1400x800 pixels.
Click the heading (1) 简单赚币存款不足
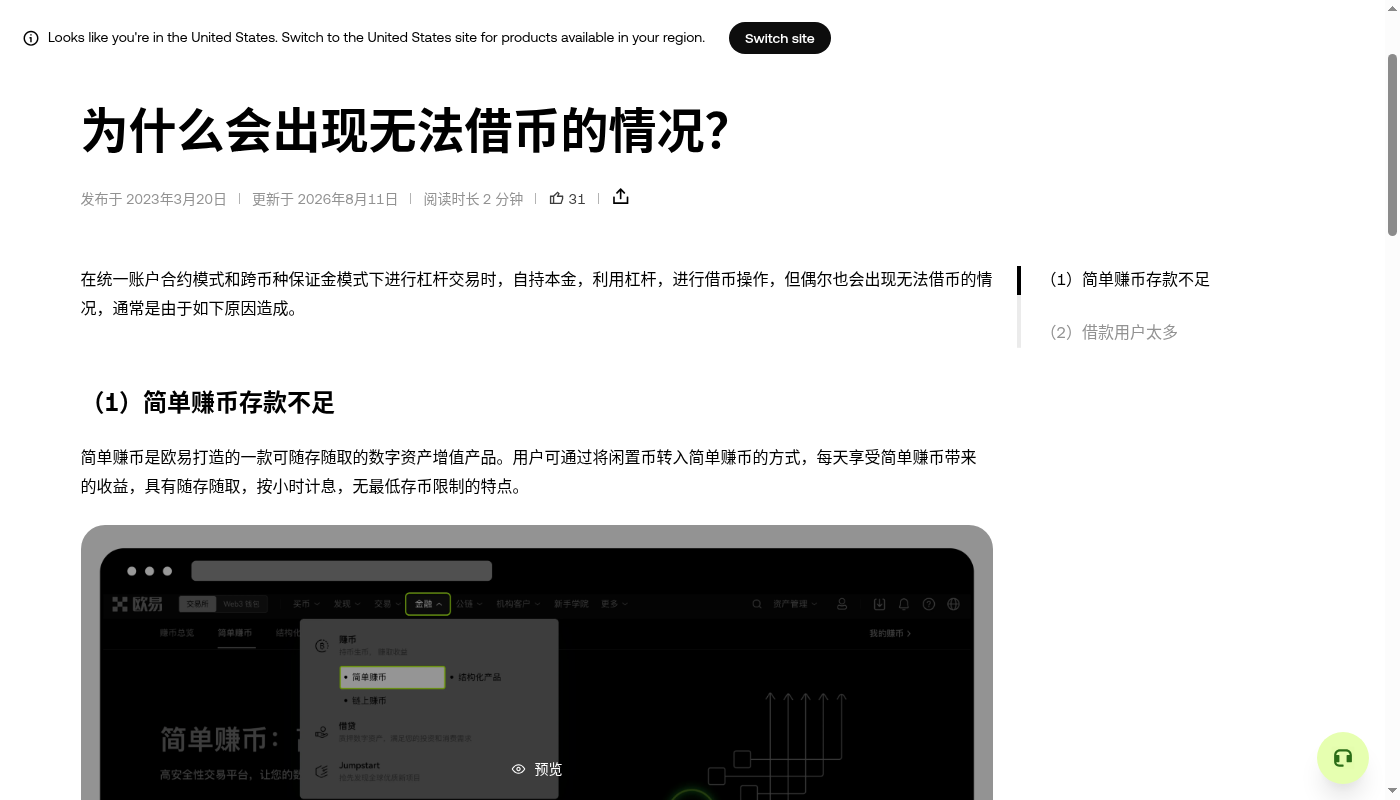[x=208, y=402]
